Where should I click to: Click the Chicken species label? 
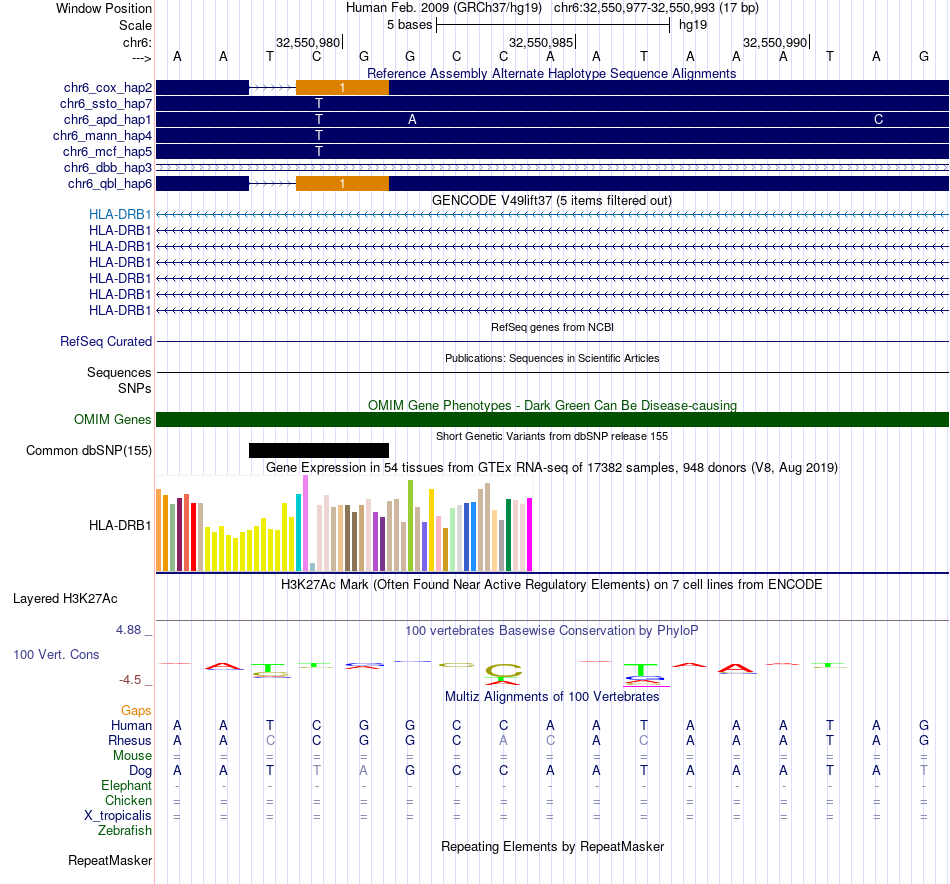128,800
